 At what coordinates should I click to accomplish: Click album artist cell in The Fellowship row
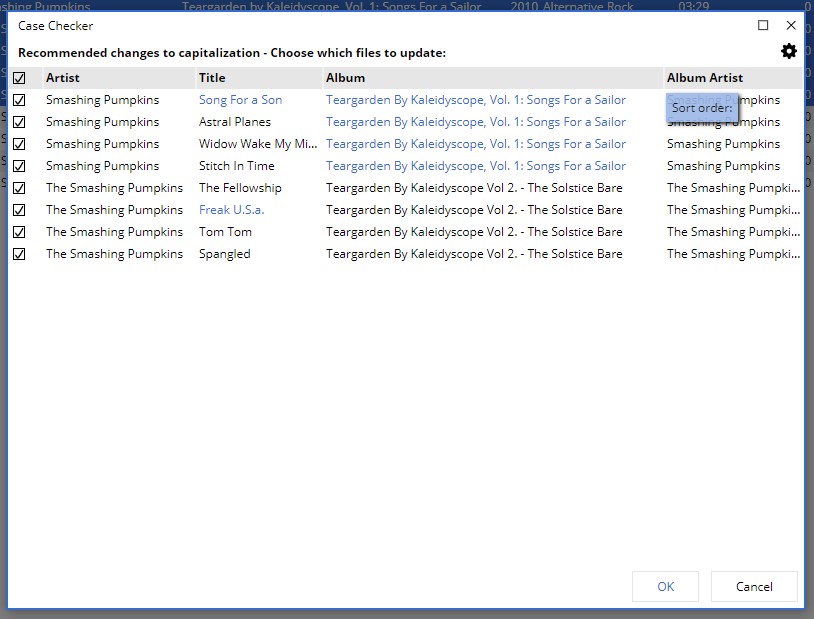click(x=733, y=187)
